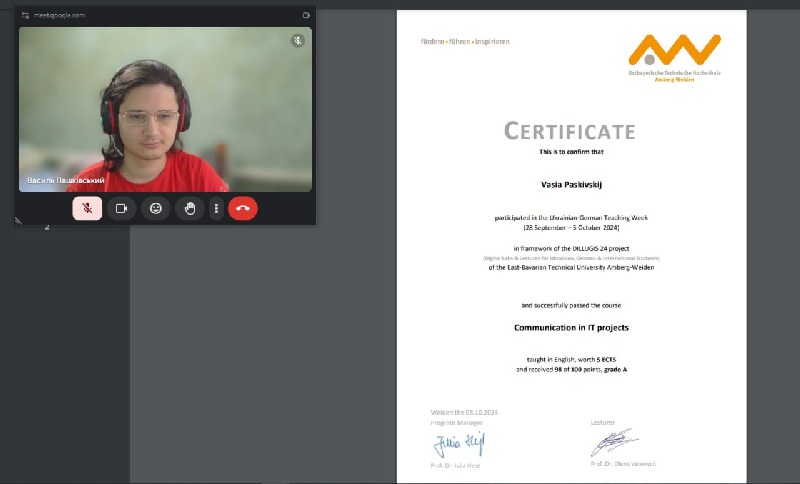Click the CERTIFICATE heading
Screen dimensions: 800x484
(569, 131)
